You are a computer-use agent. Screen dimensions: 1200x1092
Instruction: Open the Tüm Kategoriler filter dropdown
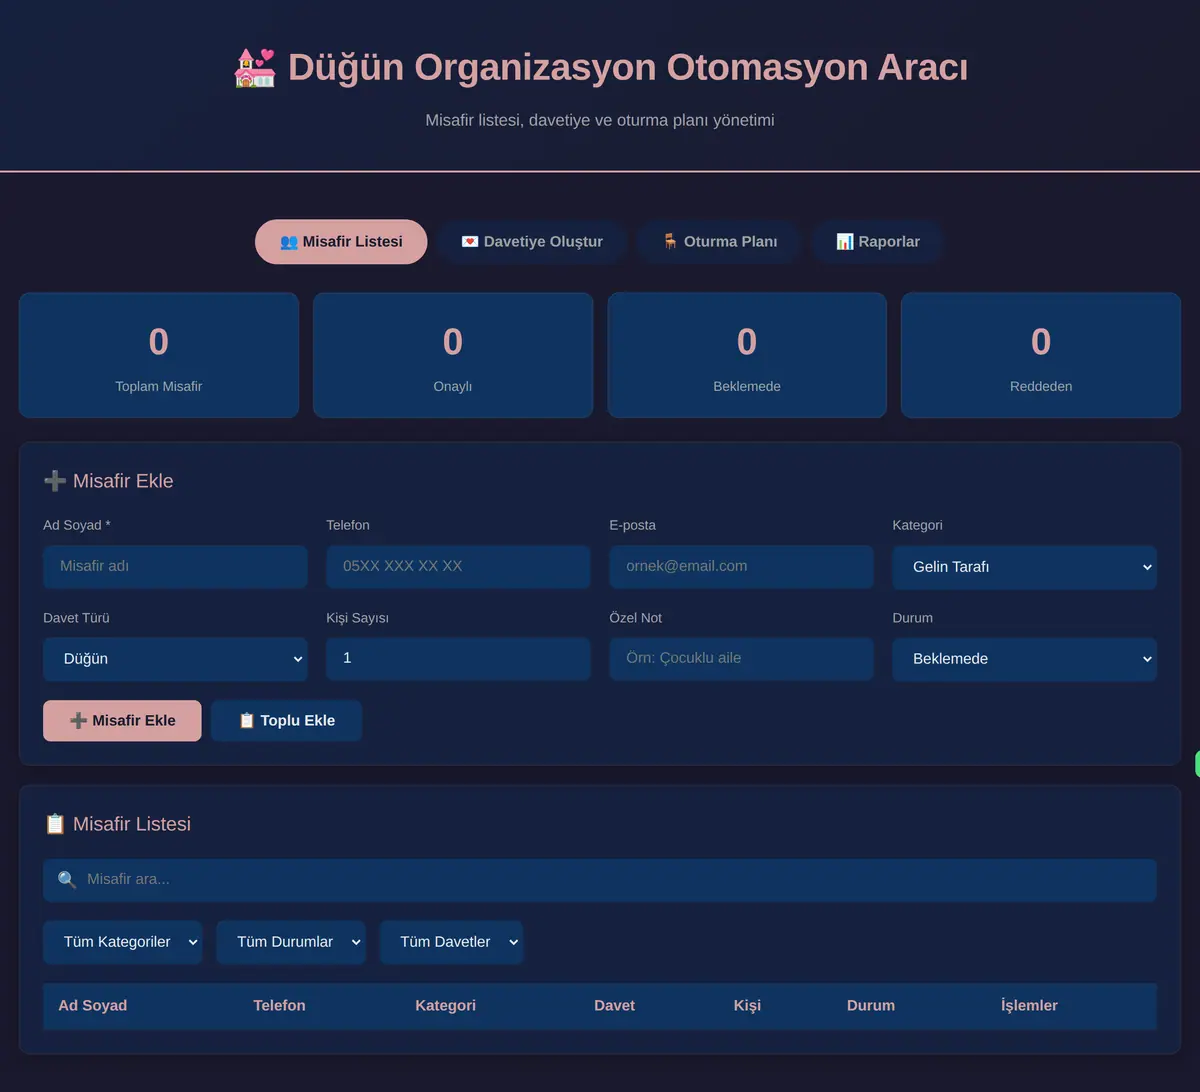coord(122,942)
